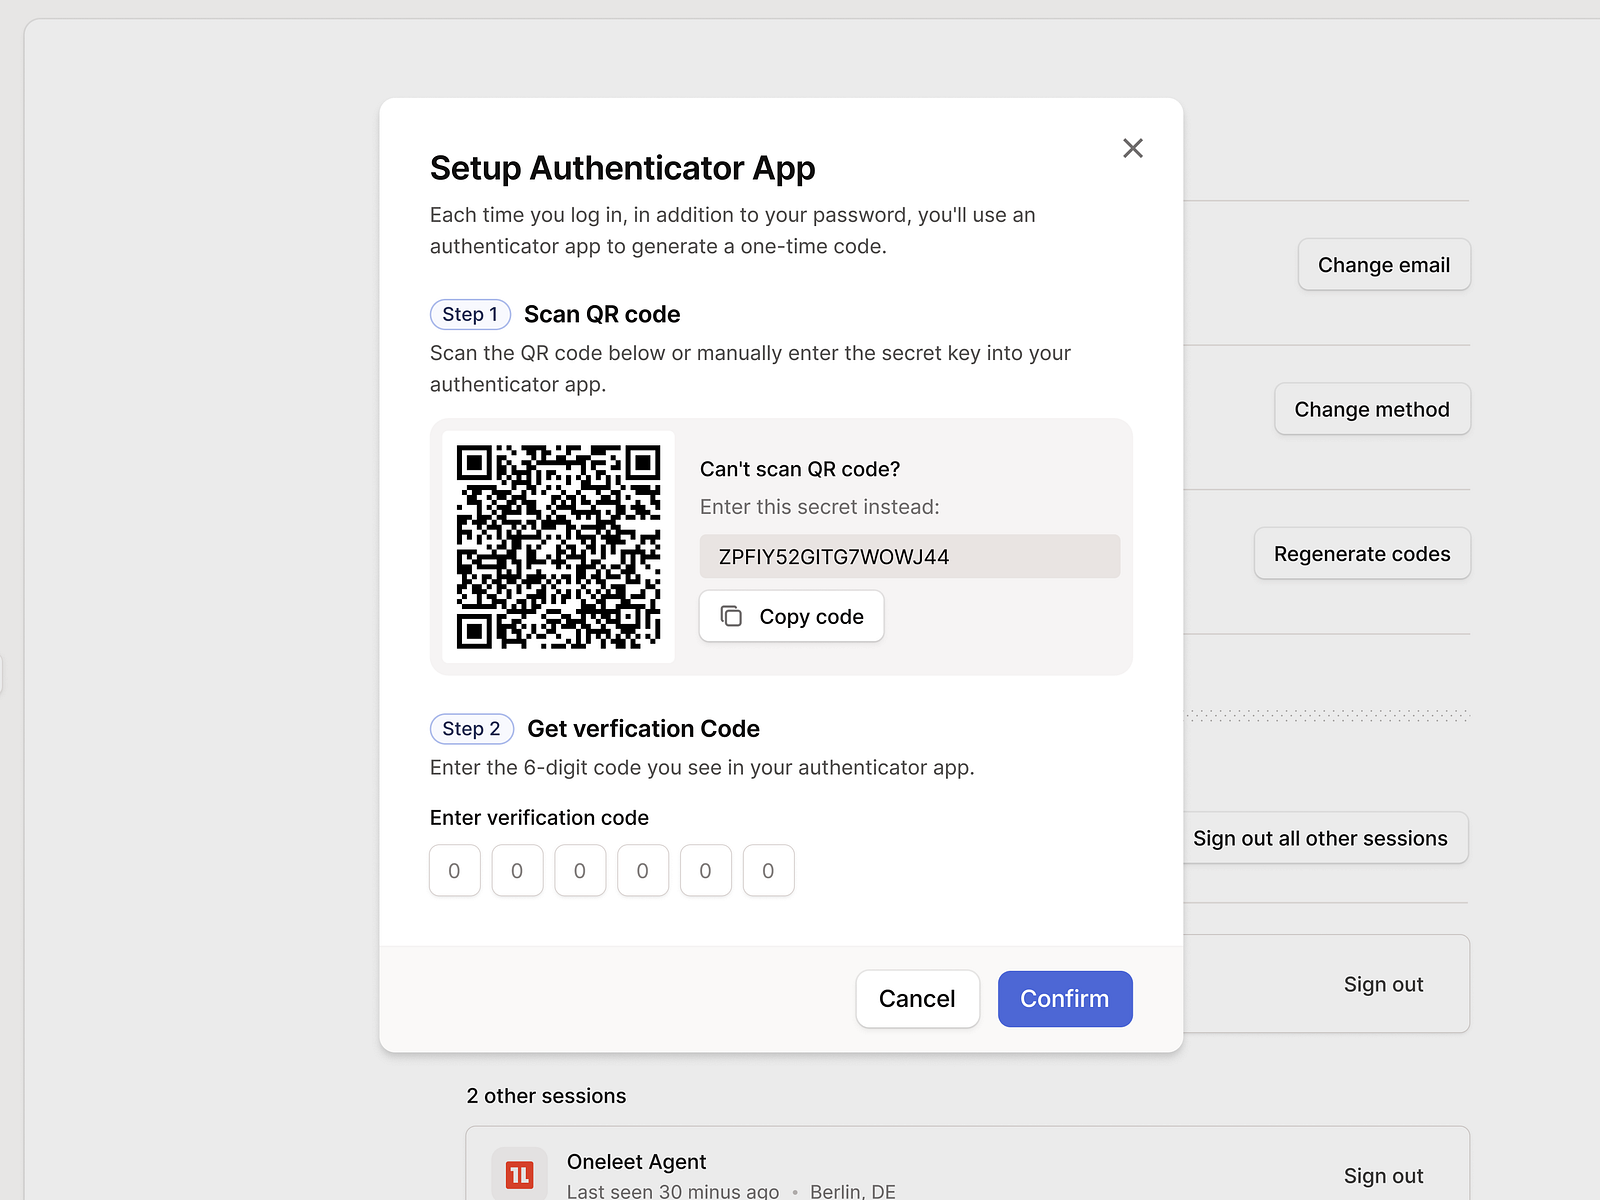Open Change method options
The width and height of the screenshot is (1600, 1200).
click(1372, 409)
